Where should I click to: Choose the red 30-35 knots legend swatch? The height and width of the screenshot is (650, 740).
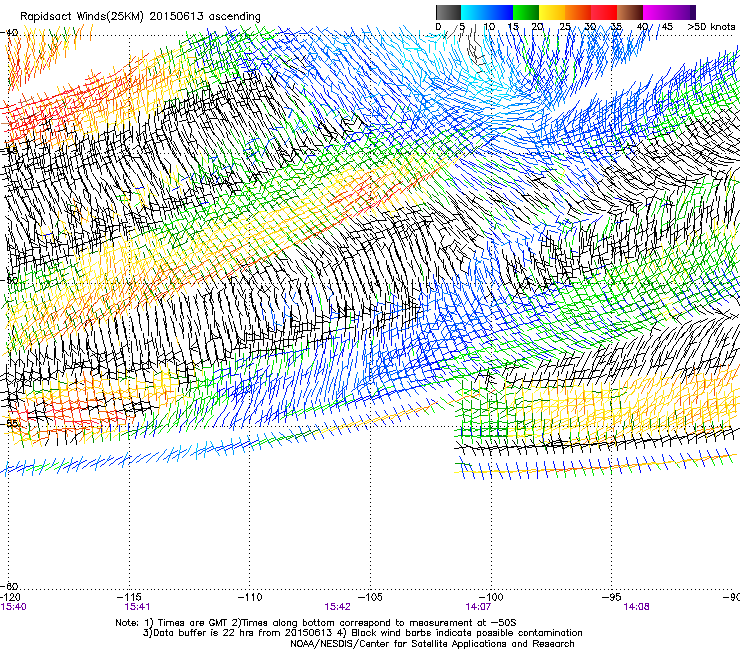click(604, 12)
